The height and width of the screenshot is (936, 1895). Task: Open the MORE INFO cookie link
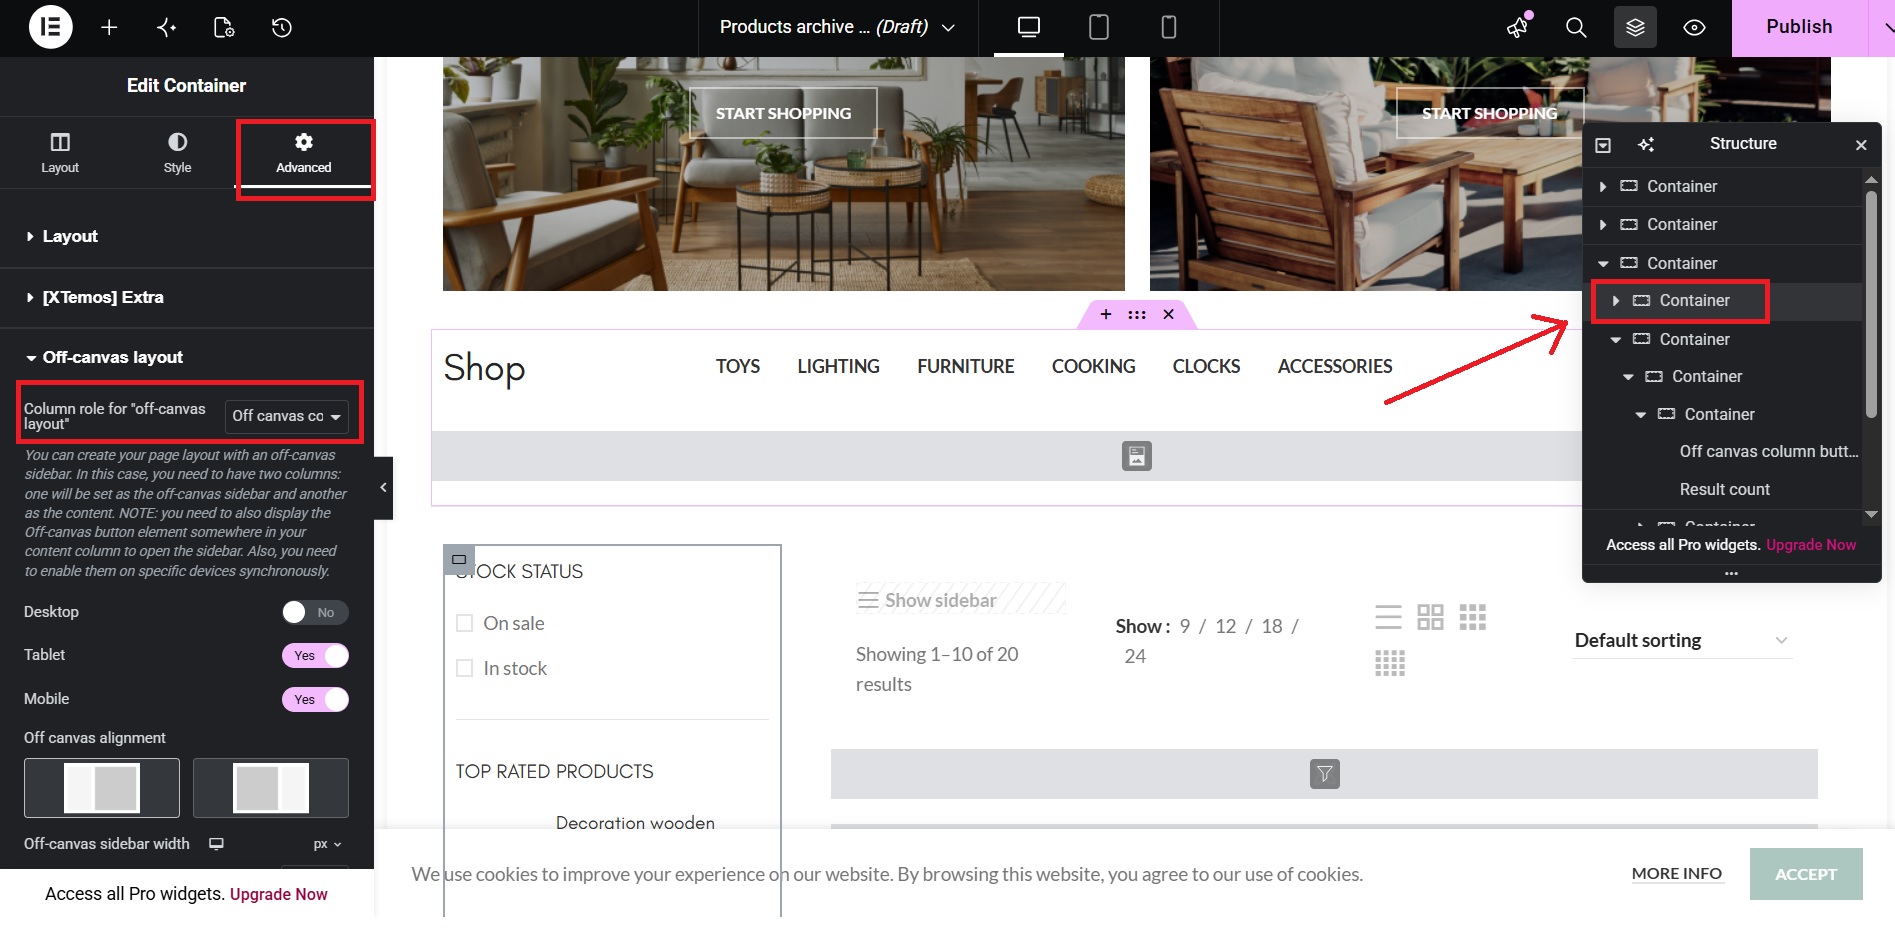[x=1677, y=873]
